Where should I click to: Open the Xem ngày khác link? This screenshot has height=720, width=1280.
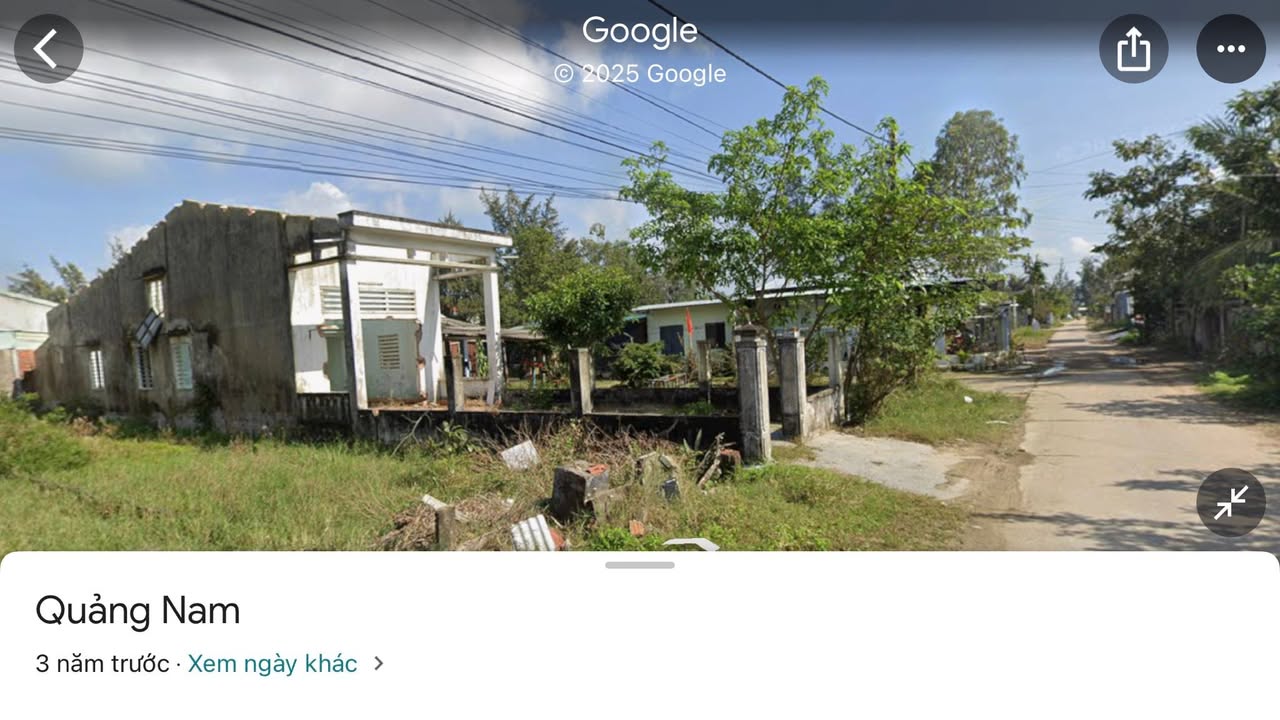point(272,663)
